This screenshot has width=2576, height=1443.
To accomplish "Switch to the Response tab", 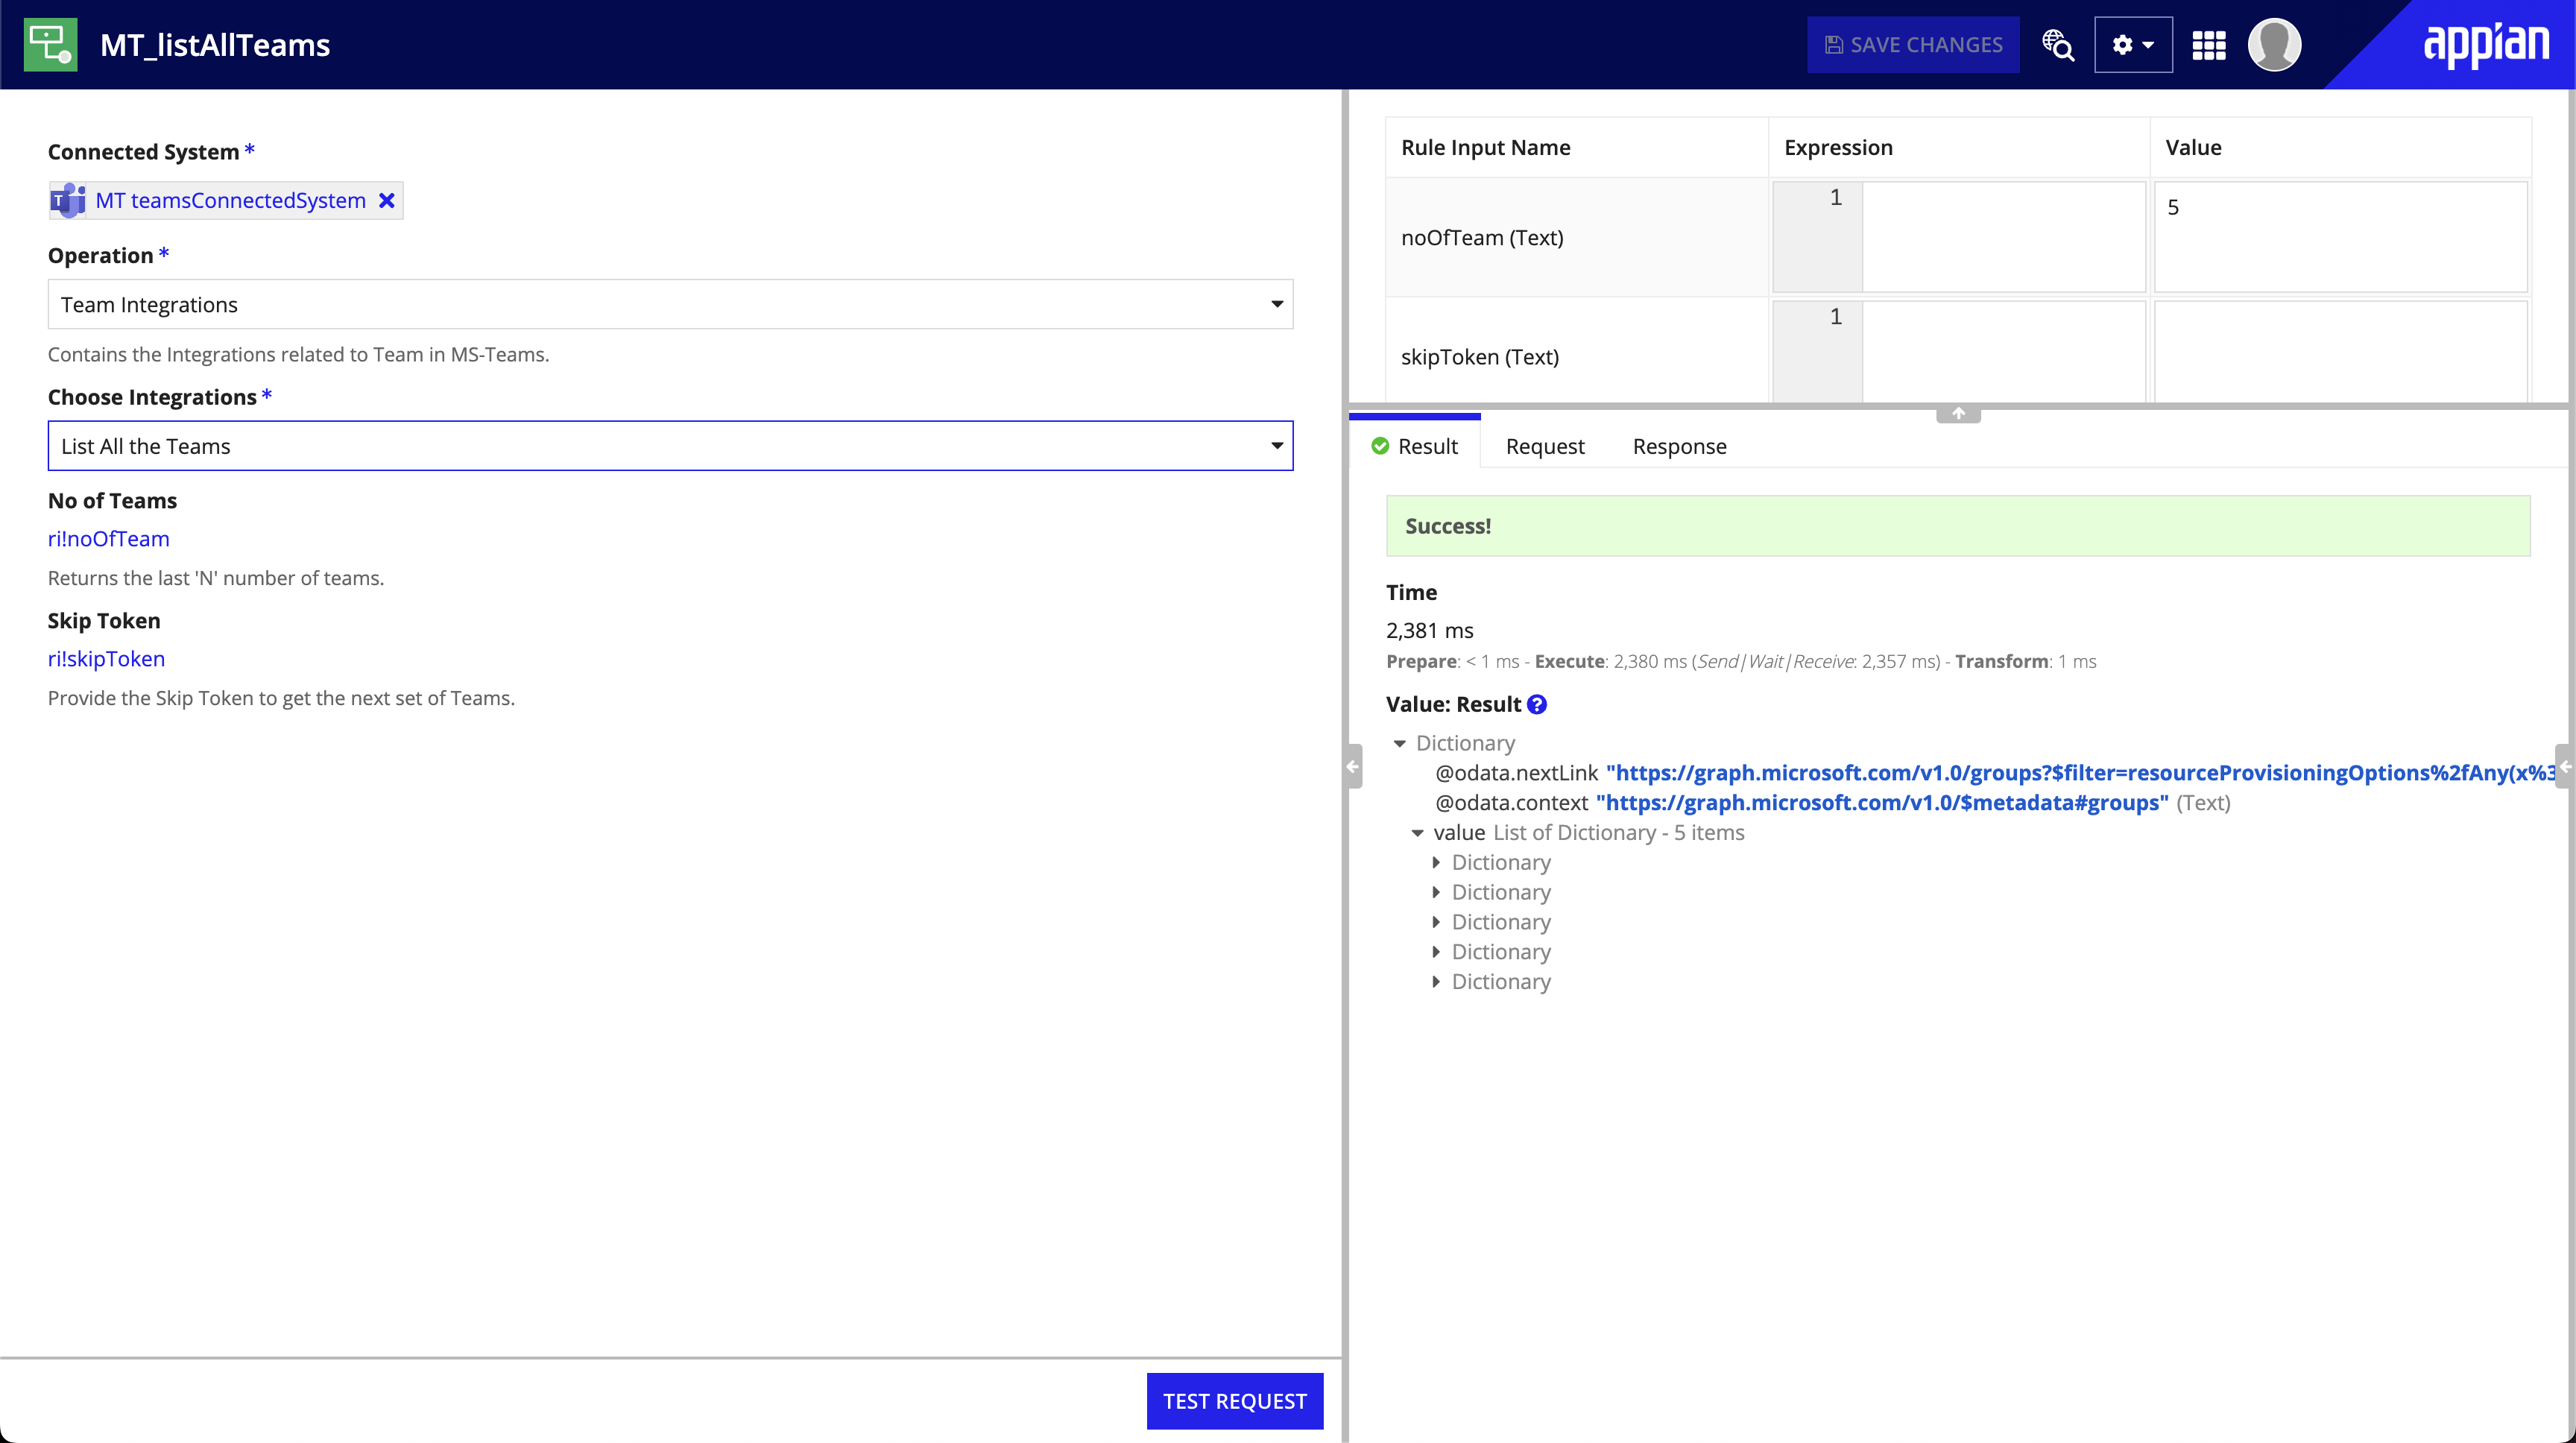I will pyautogui.click(x=1679, y=446).
